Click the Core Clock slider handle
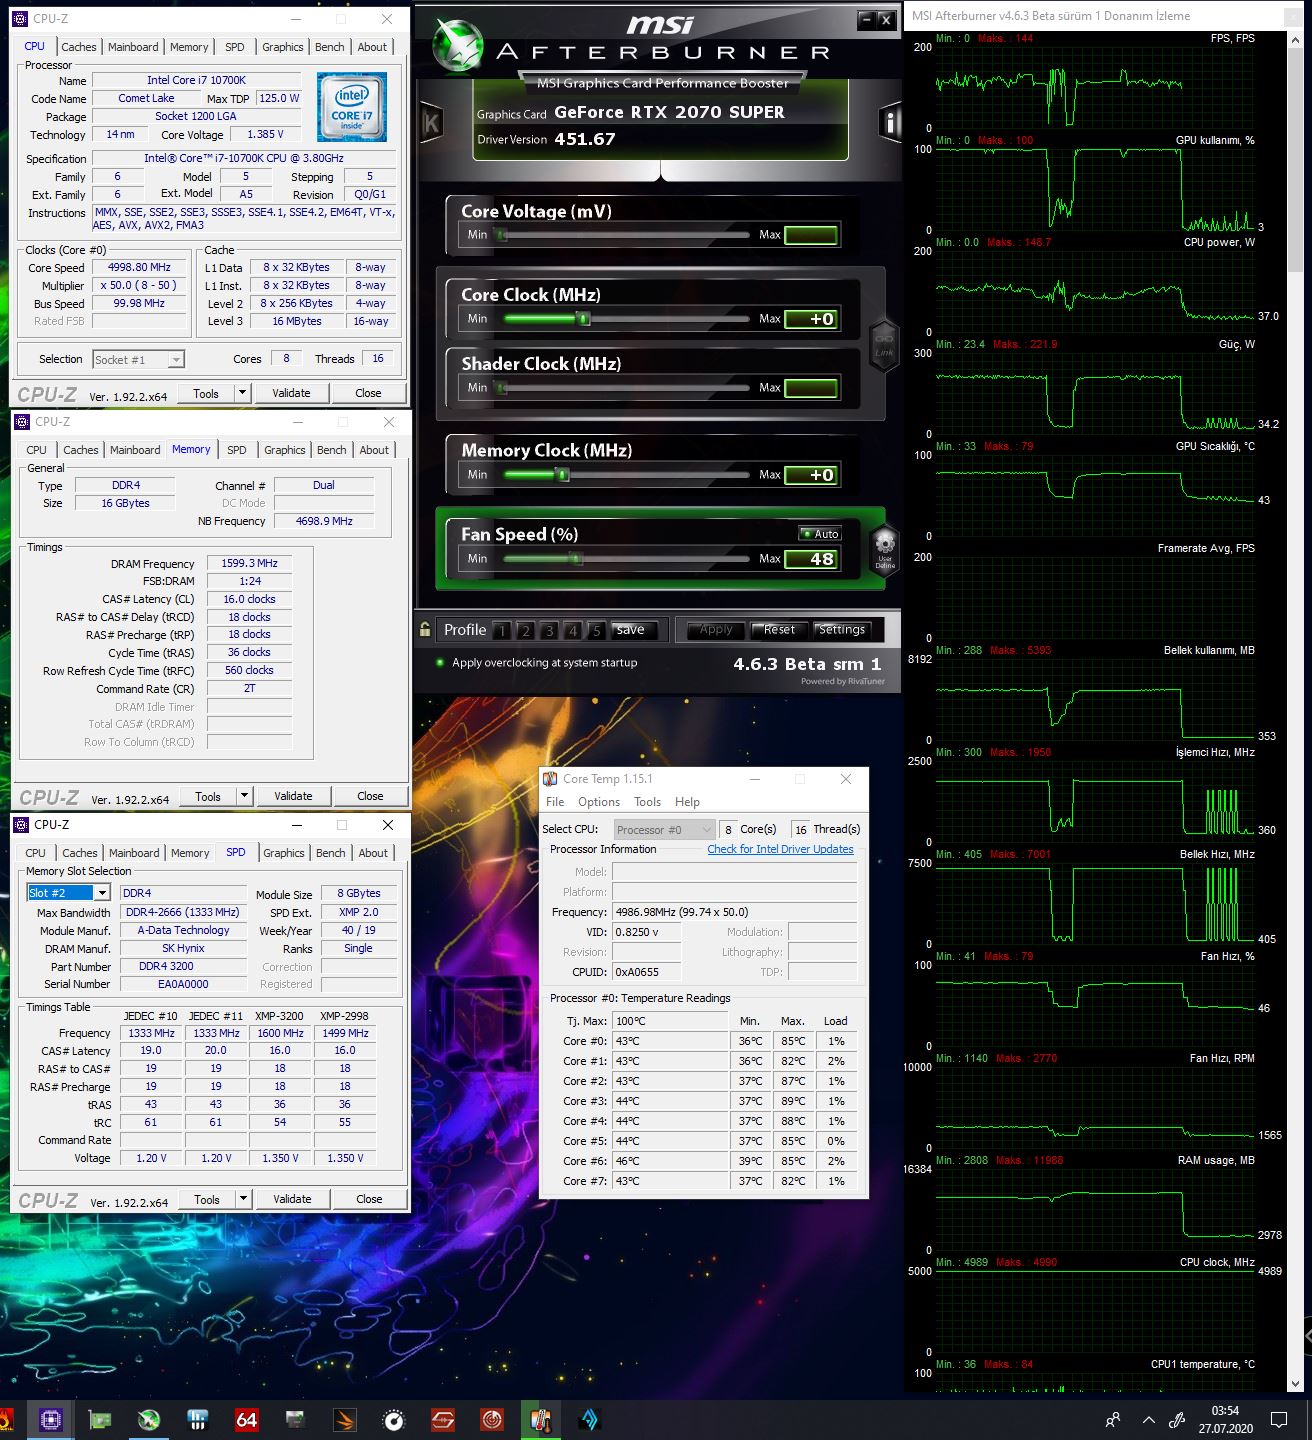1312x1440 pixels. coord(584,319)
